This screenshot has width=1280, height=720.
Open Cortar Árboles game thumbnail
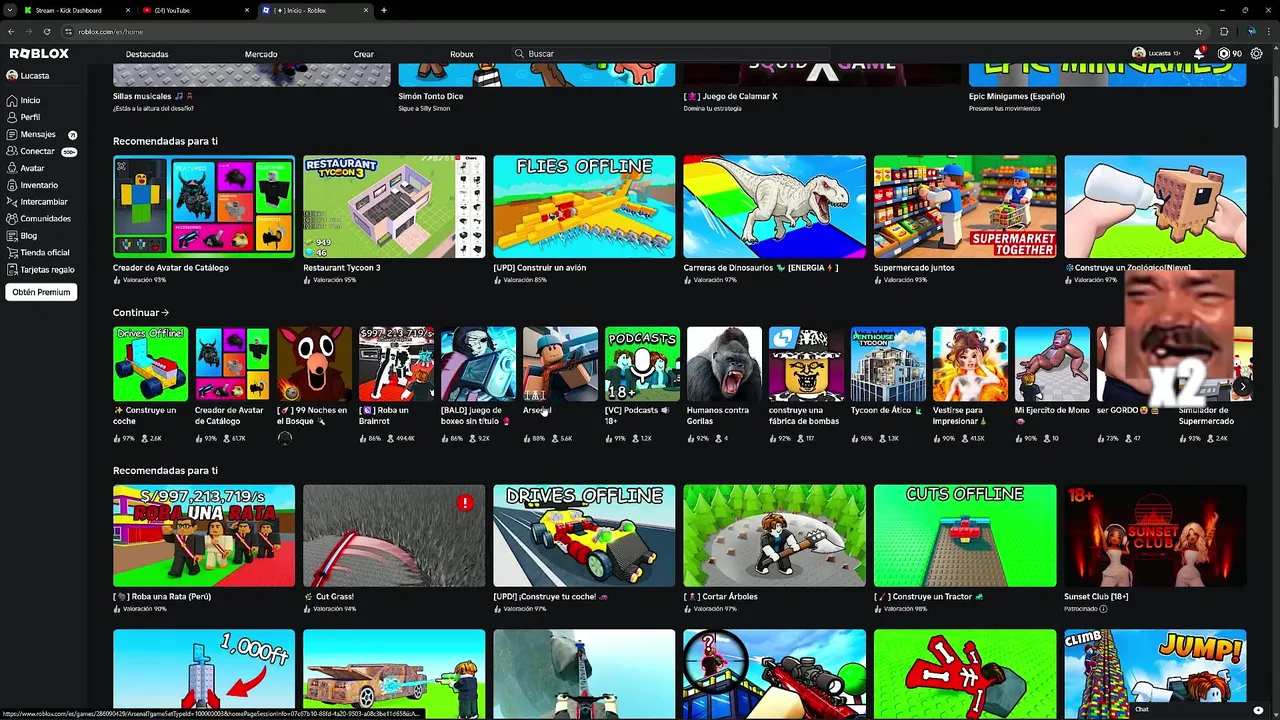[774, 536]
